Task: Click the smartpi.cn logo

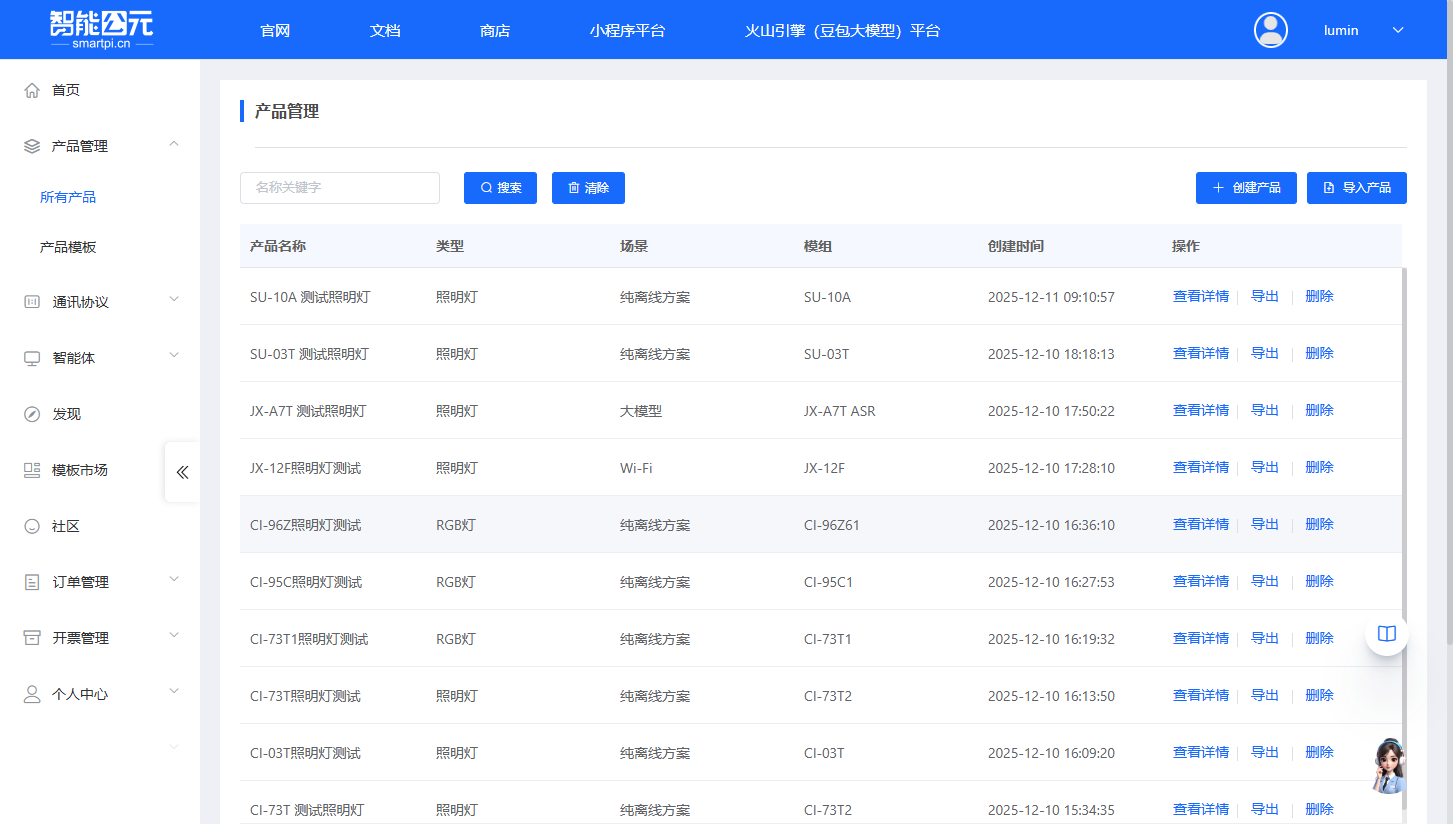Action: [101, 30]
